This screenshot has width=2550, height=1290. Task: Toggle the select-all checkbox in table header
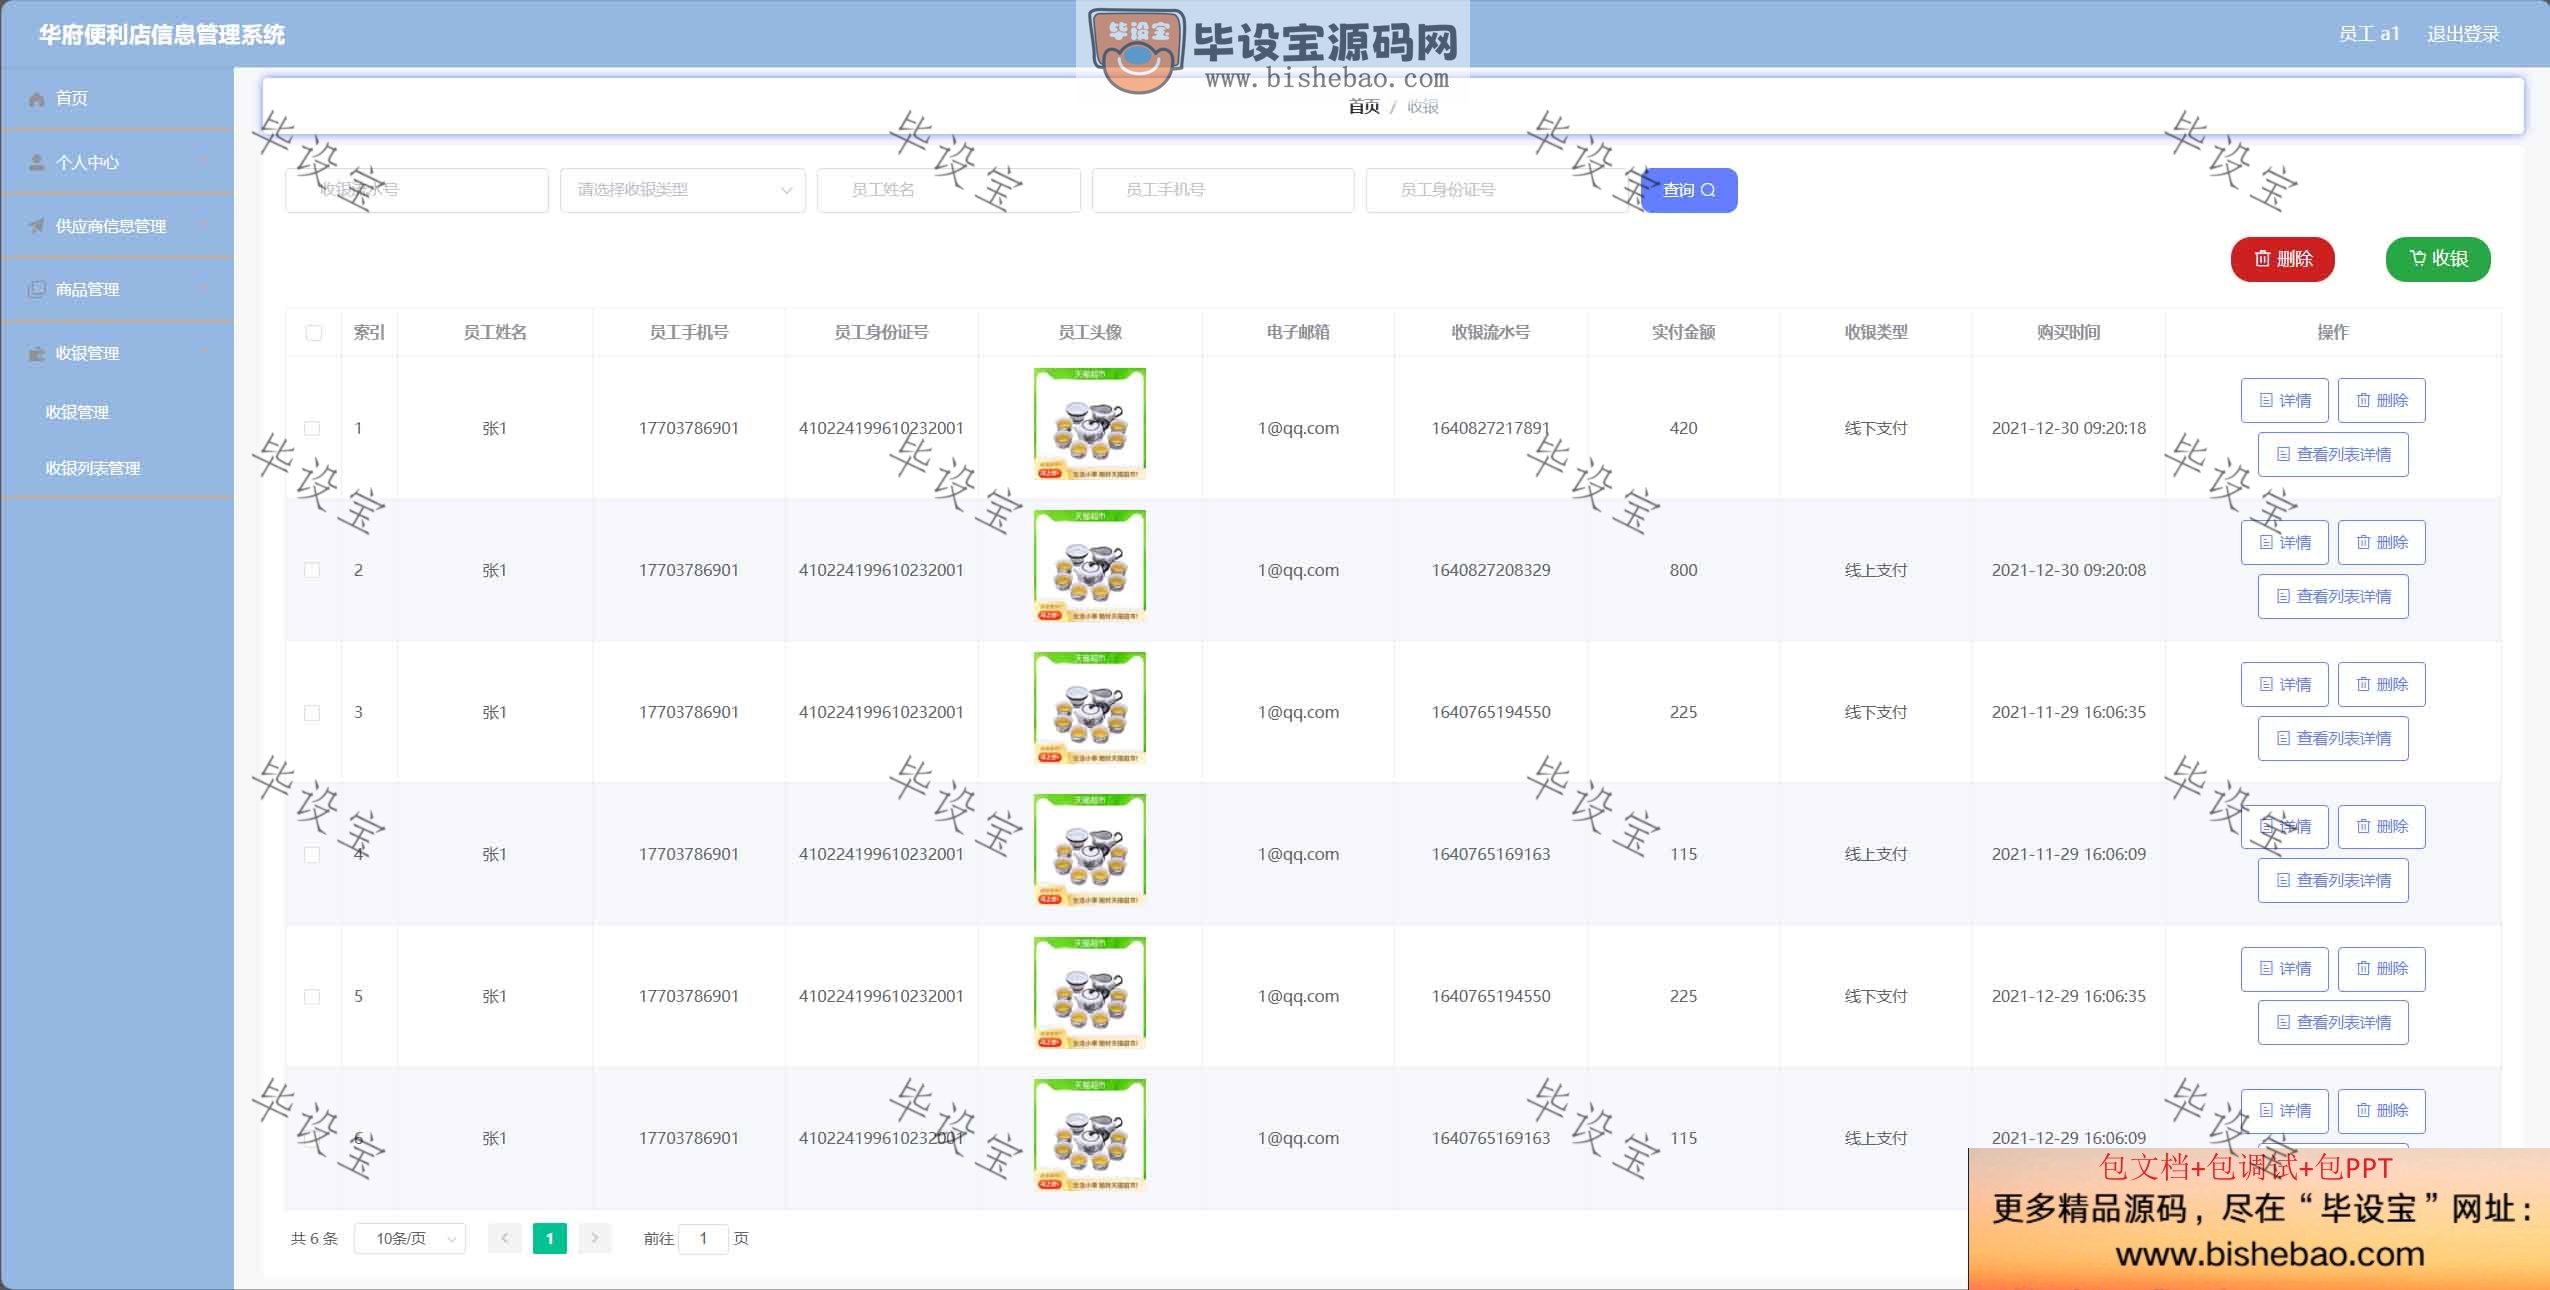tap(313, 332)
